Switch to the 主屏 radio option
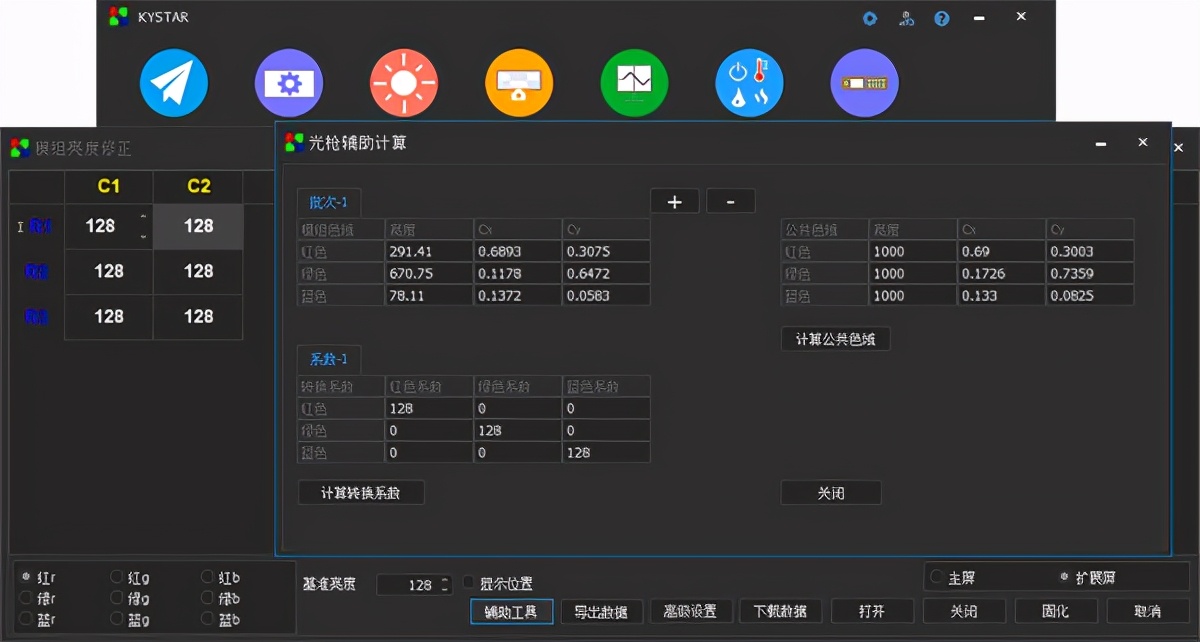1200x642 pixels. 937,575
